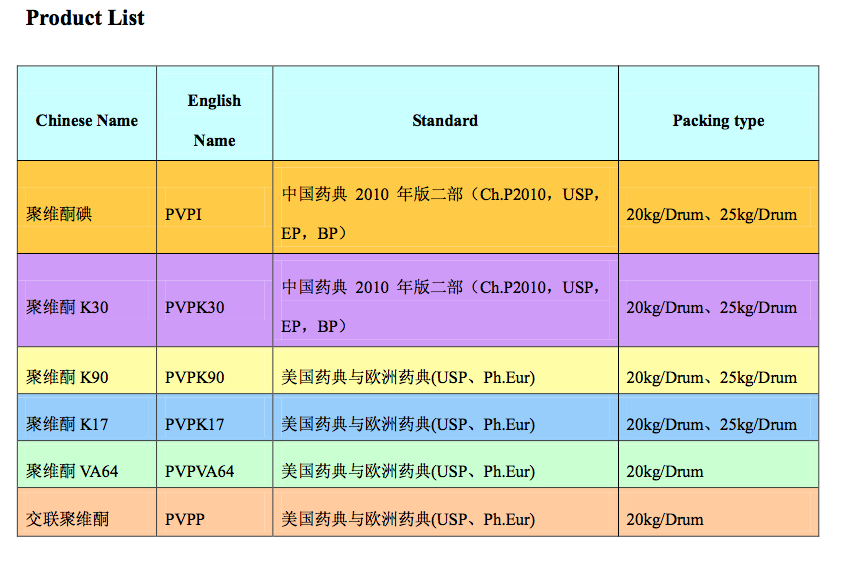Click the 'PVPK17' cell
Viewport: 842px width, 579px height.
tap(215, 417)
